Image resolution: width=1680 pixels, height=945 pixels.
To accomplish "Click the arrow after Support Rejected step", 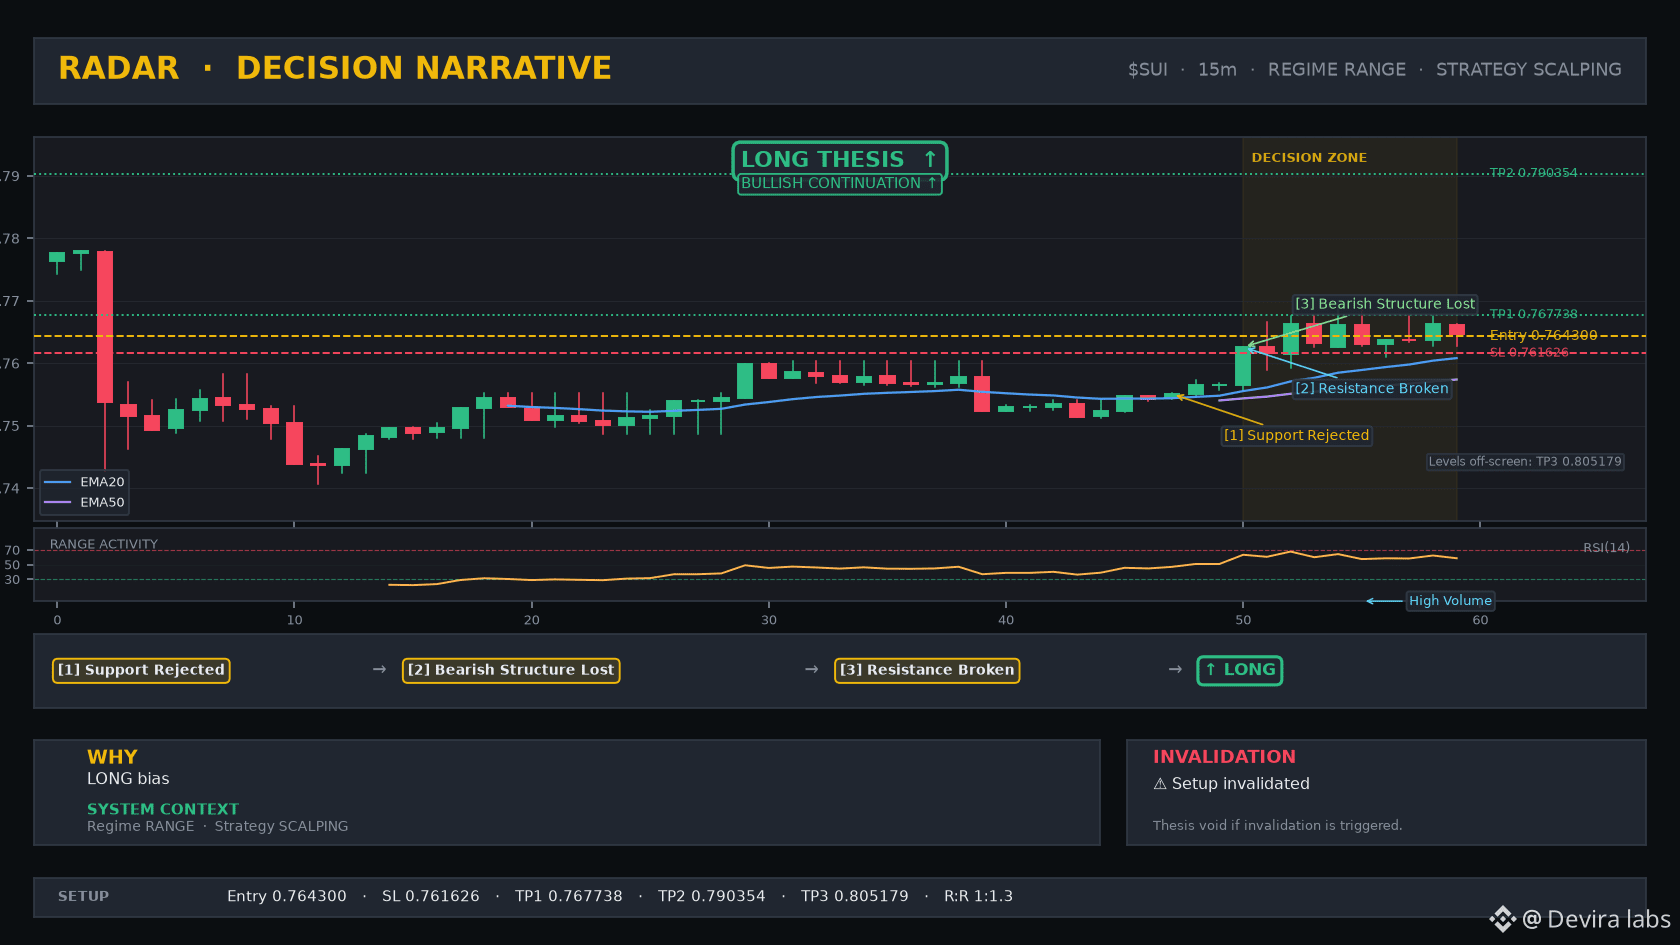I will [x=379, y=669].
